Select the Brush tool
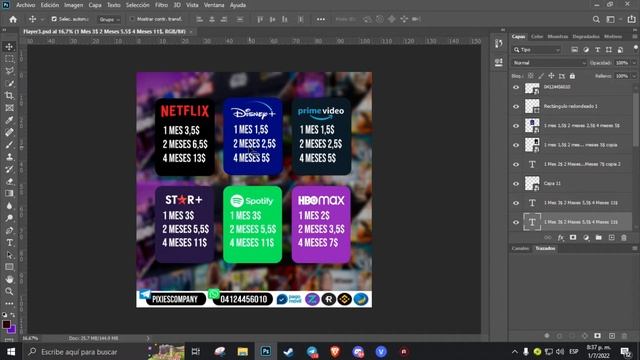 click(9, 144)
